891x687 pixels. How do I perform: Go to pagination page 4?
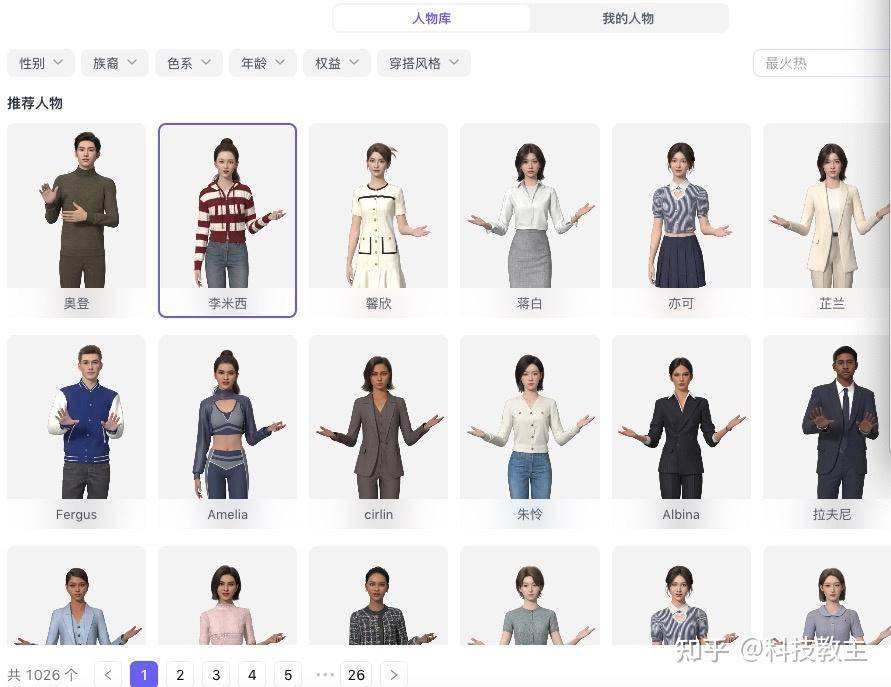tap(252, 674)
